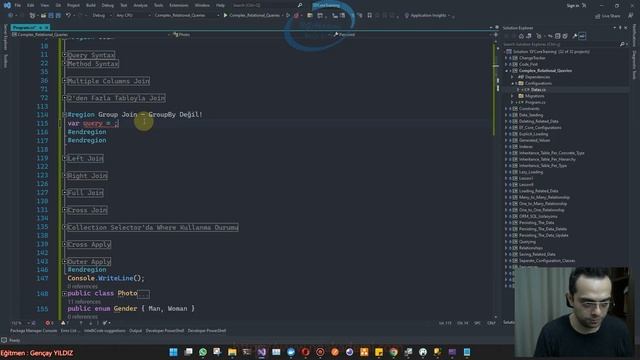Screen dimensions: 640x360
Task: Open the Package Manager Console tab
Action: coord(33,331)
